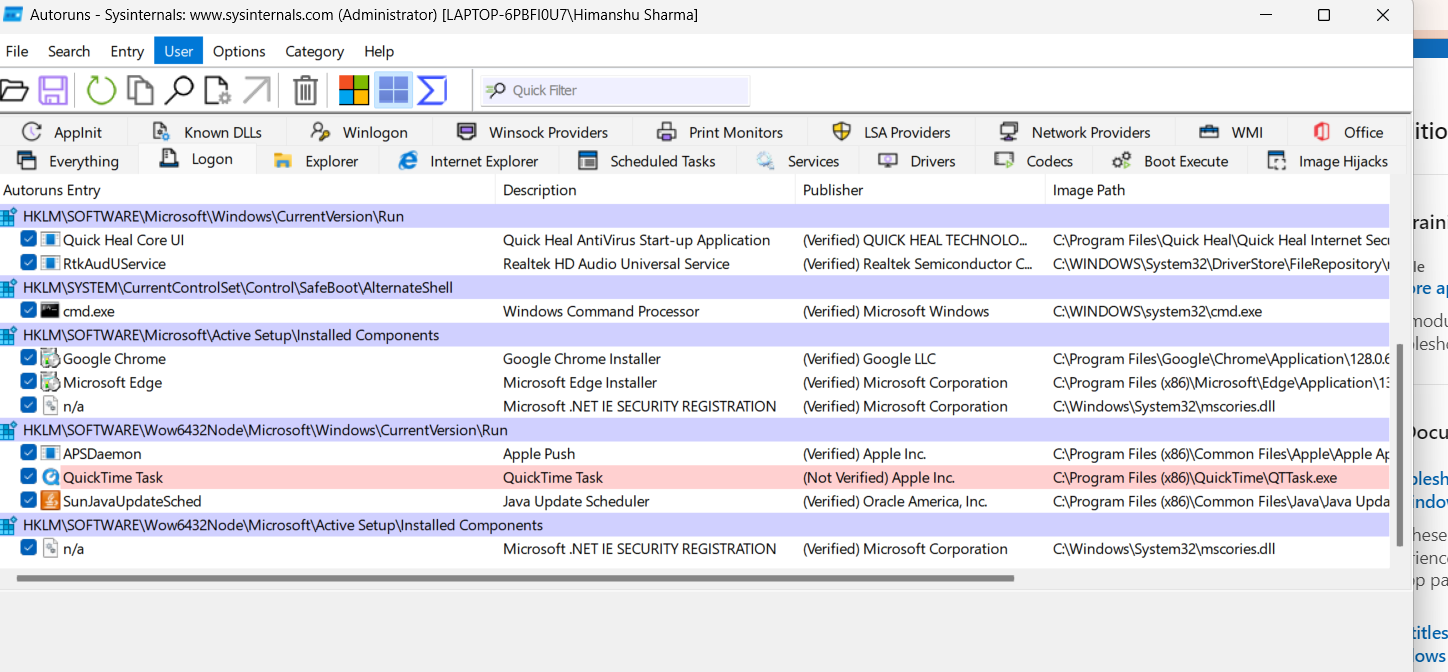
Task: Open the LSA Providers tab
Action: pyautogui.click(x=891, y=132)
